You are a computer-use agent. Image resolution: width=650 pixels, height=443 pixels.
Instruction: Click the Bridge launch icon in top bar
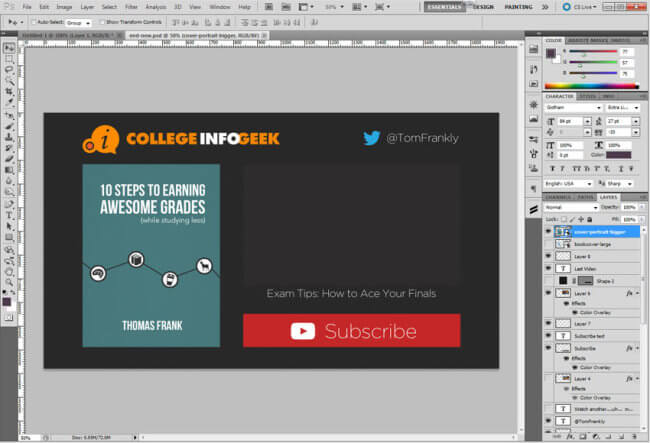coord(268,7)
